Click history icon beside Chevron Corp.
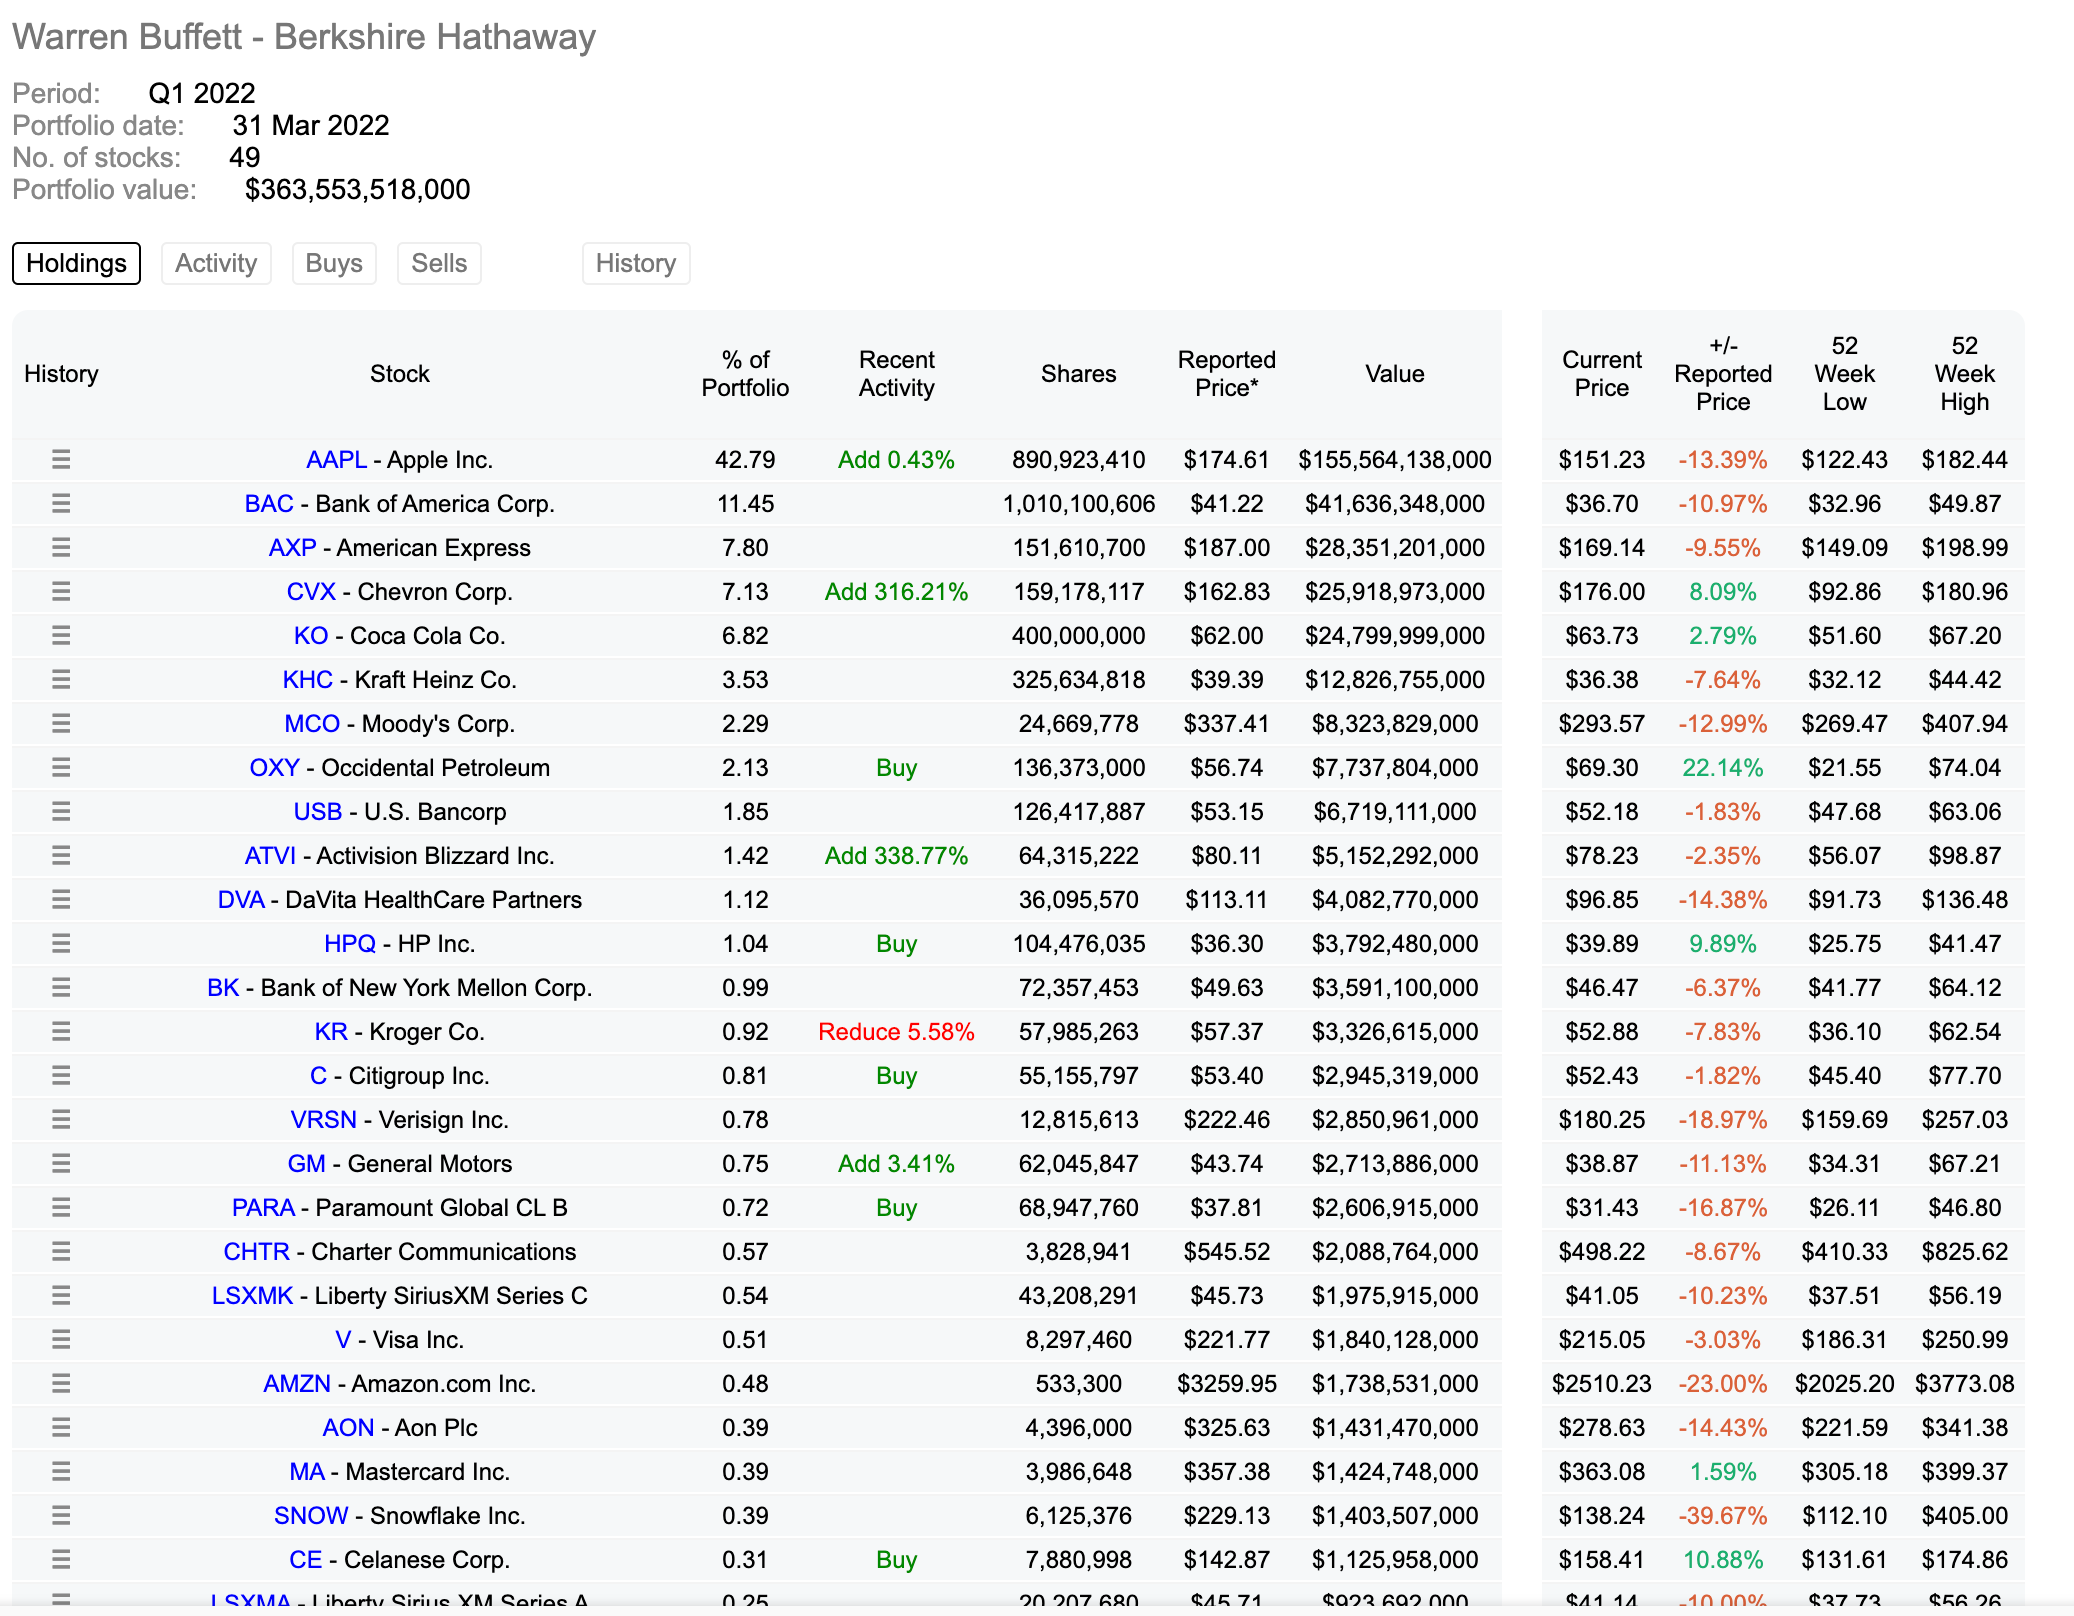 (61, 592)
